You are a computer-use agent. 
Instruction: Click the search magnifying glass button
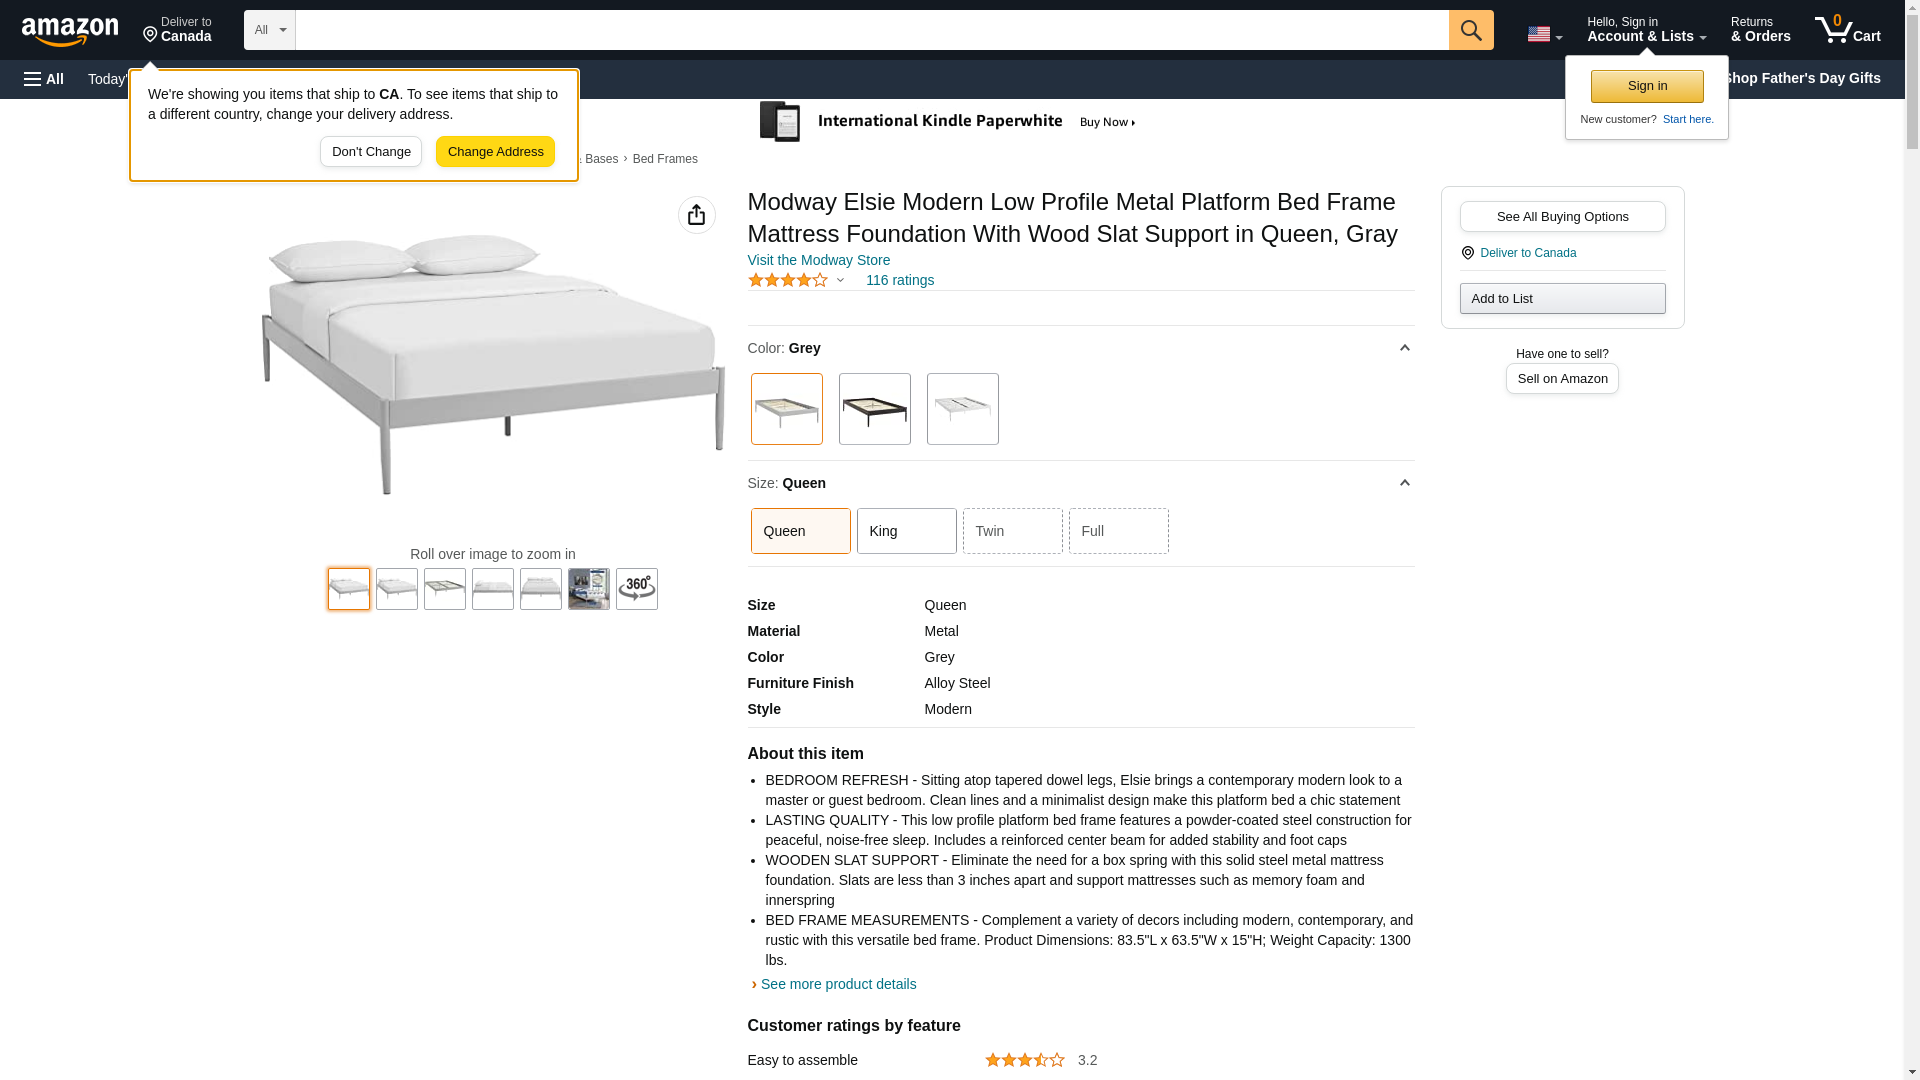coord(1470,30)
